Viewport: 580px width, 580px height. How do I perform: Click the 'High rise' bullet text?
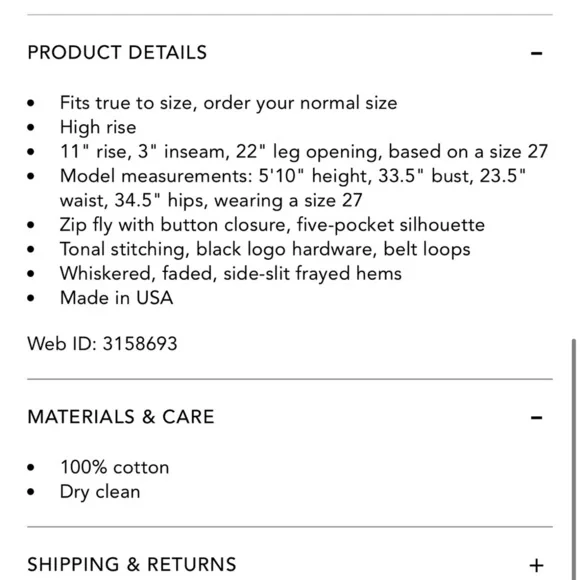coord(98,127)
